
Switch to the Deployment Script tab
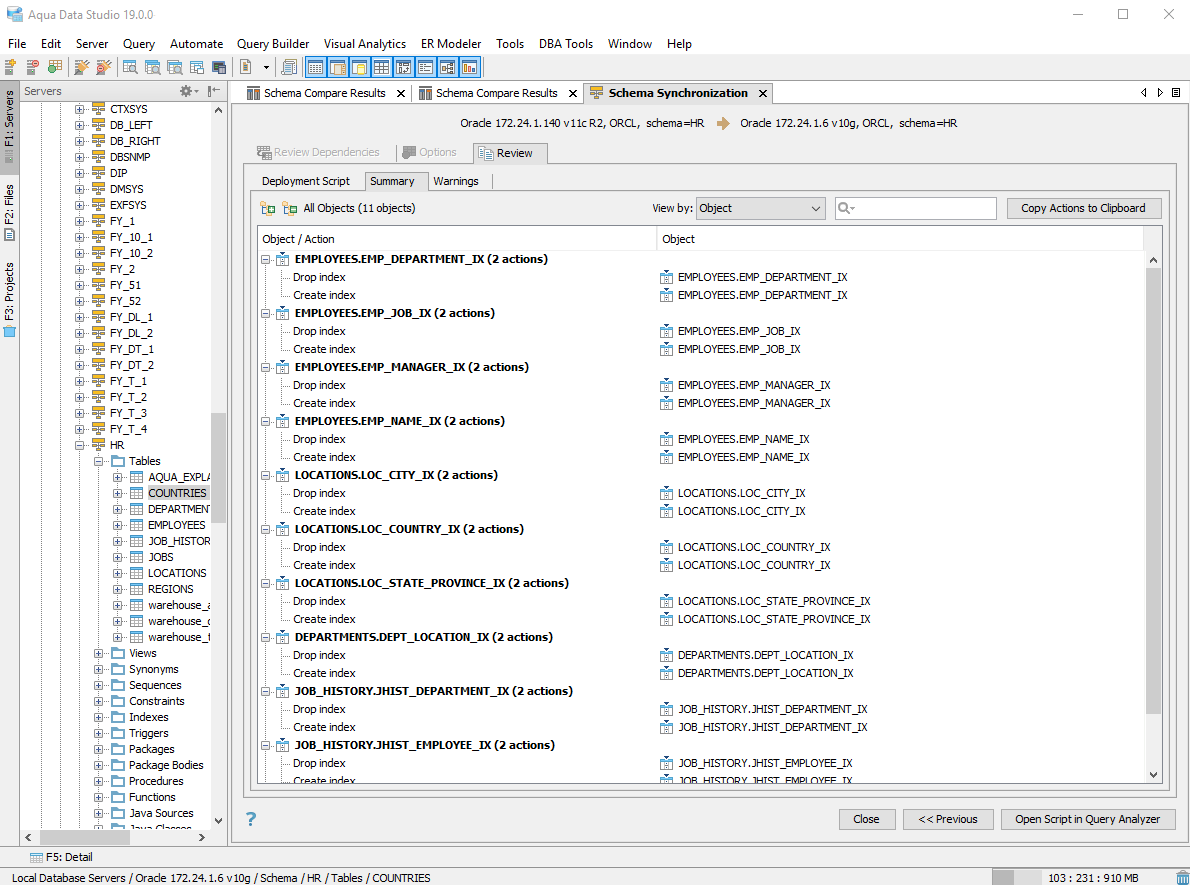[x=306, y=181]
